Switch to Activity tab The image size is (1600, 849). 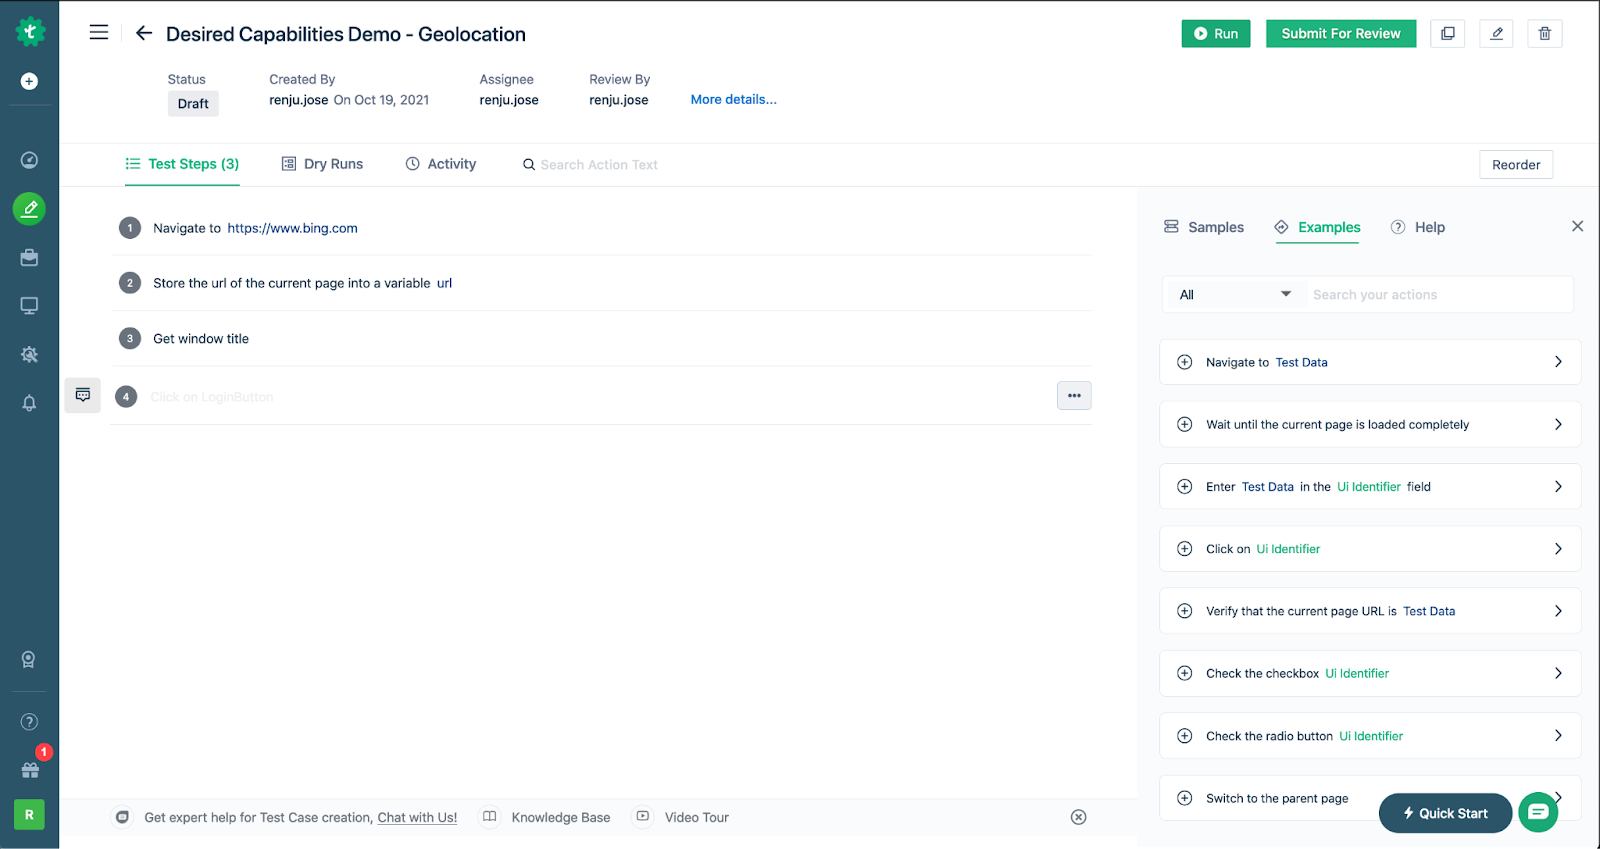(x=441, y=164)
